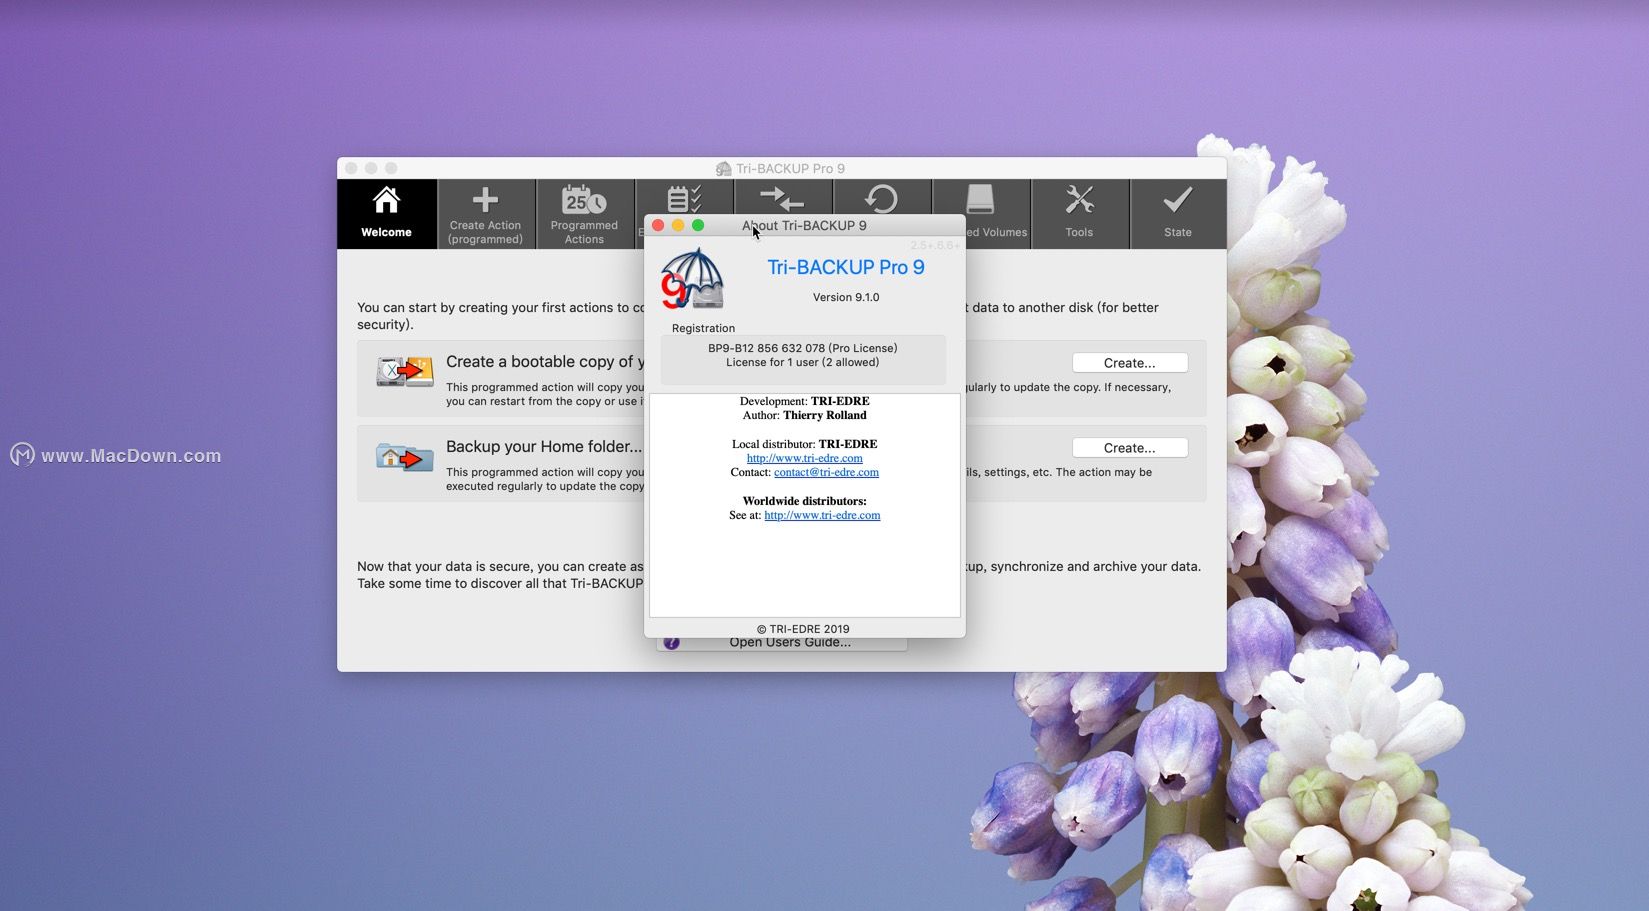Click the Tri-BACKUP Pro 9 window title bar

point(782,168)
